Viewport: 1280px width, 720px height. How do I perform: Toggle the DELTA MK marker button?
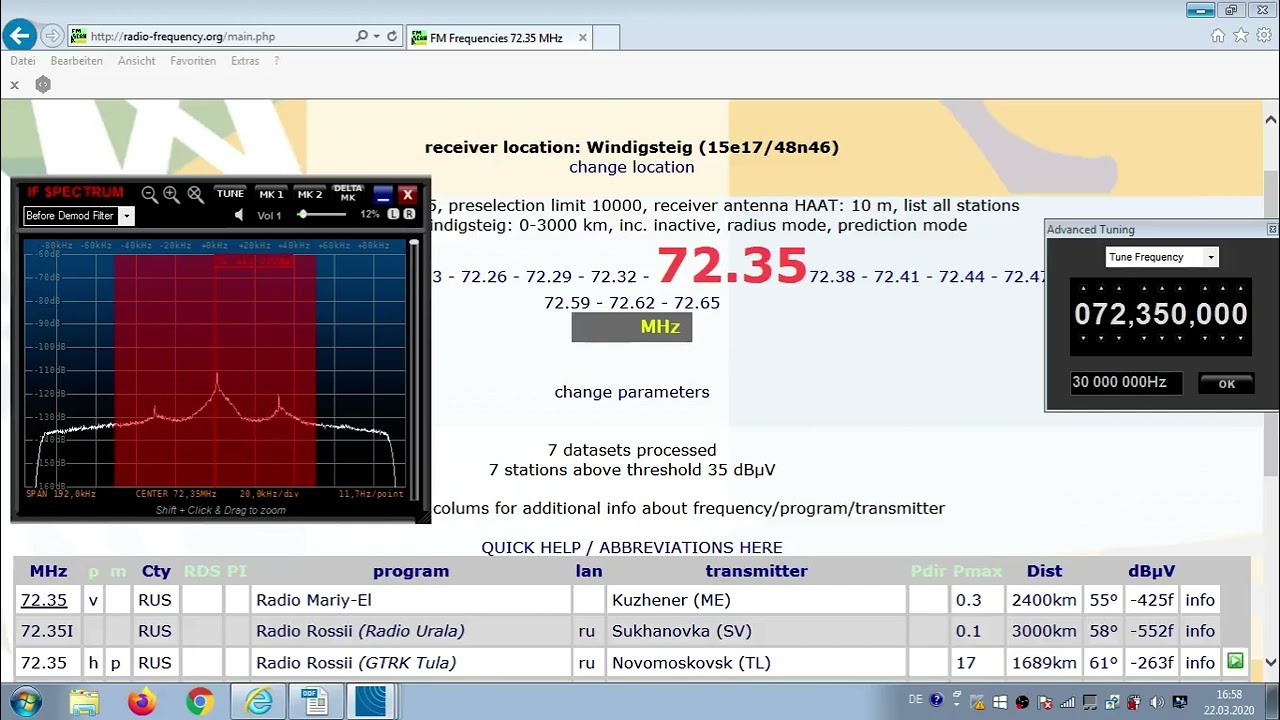point(348,193)
